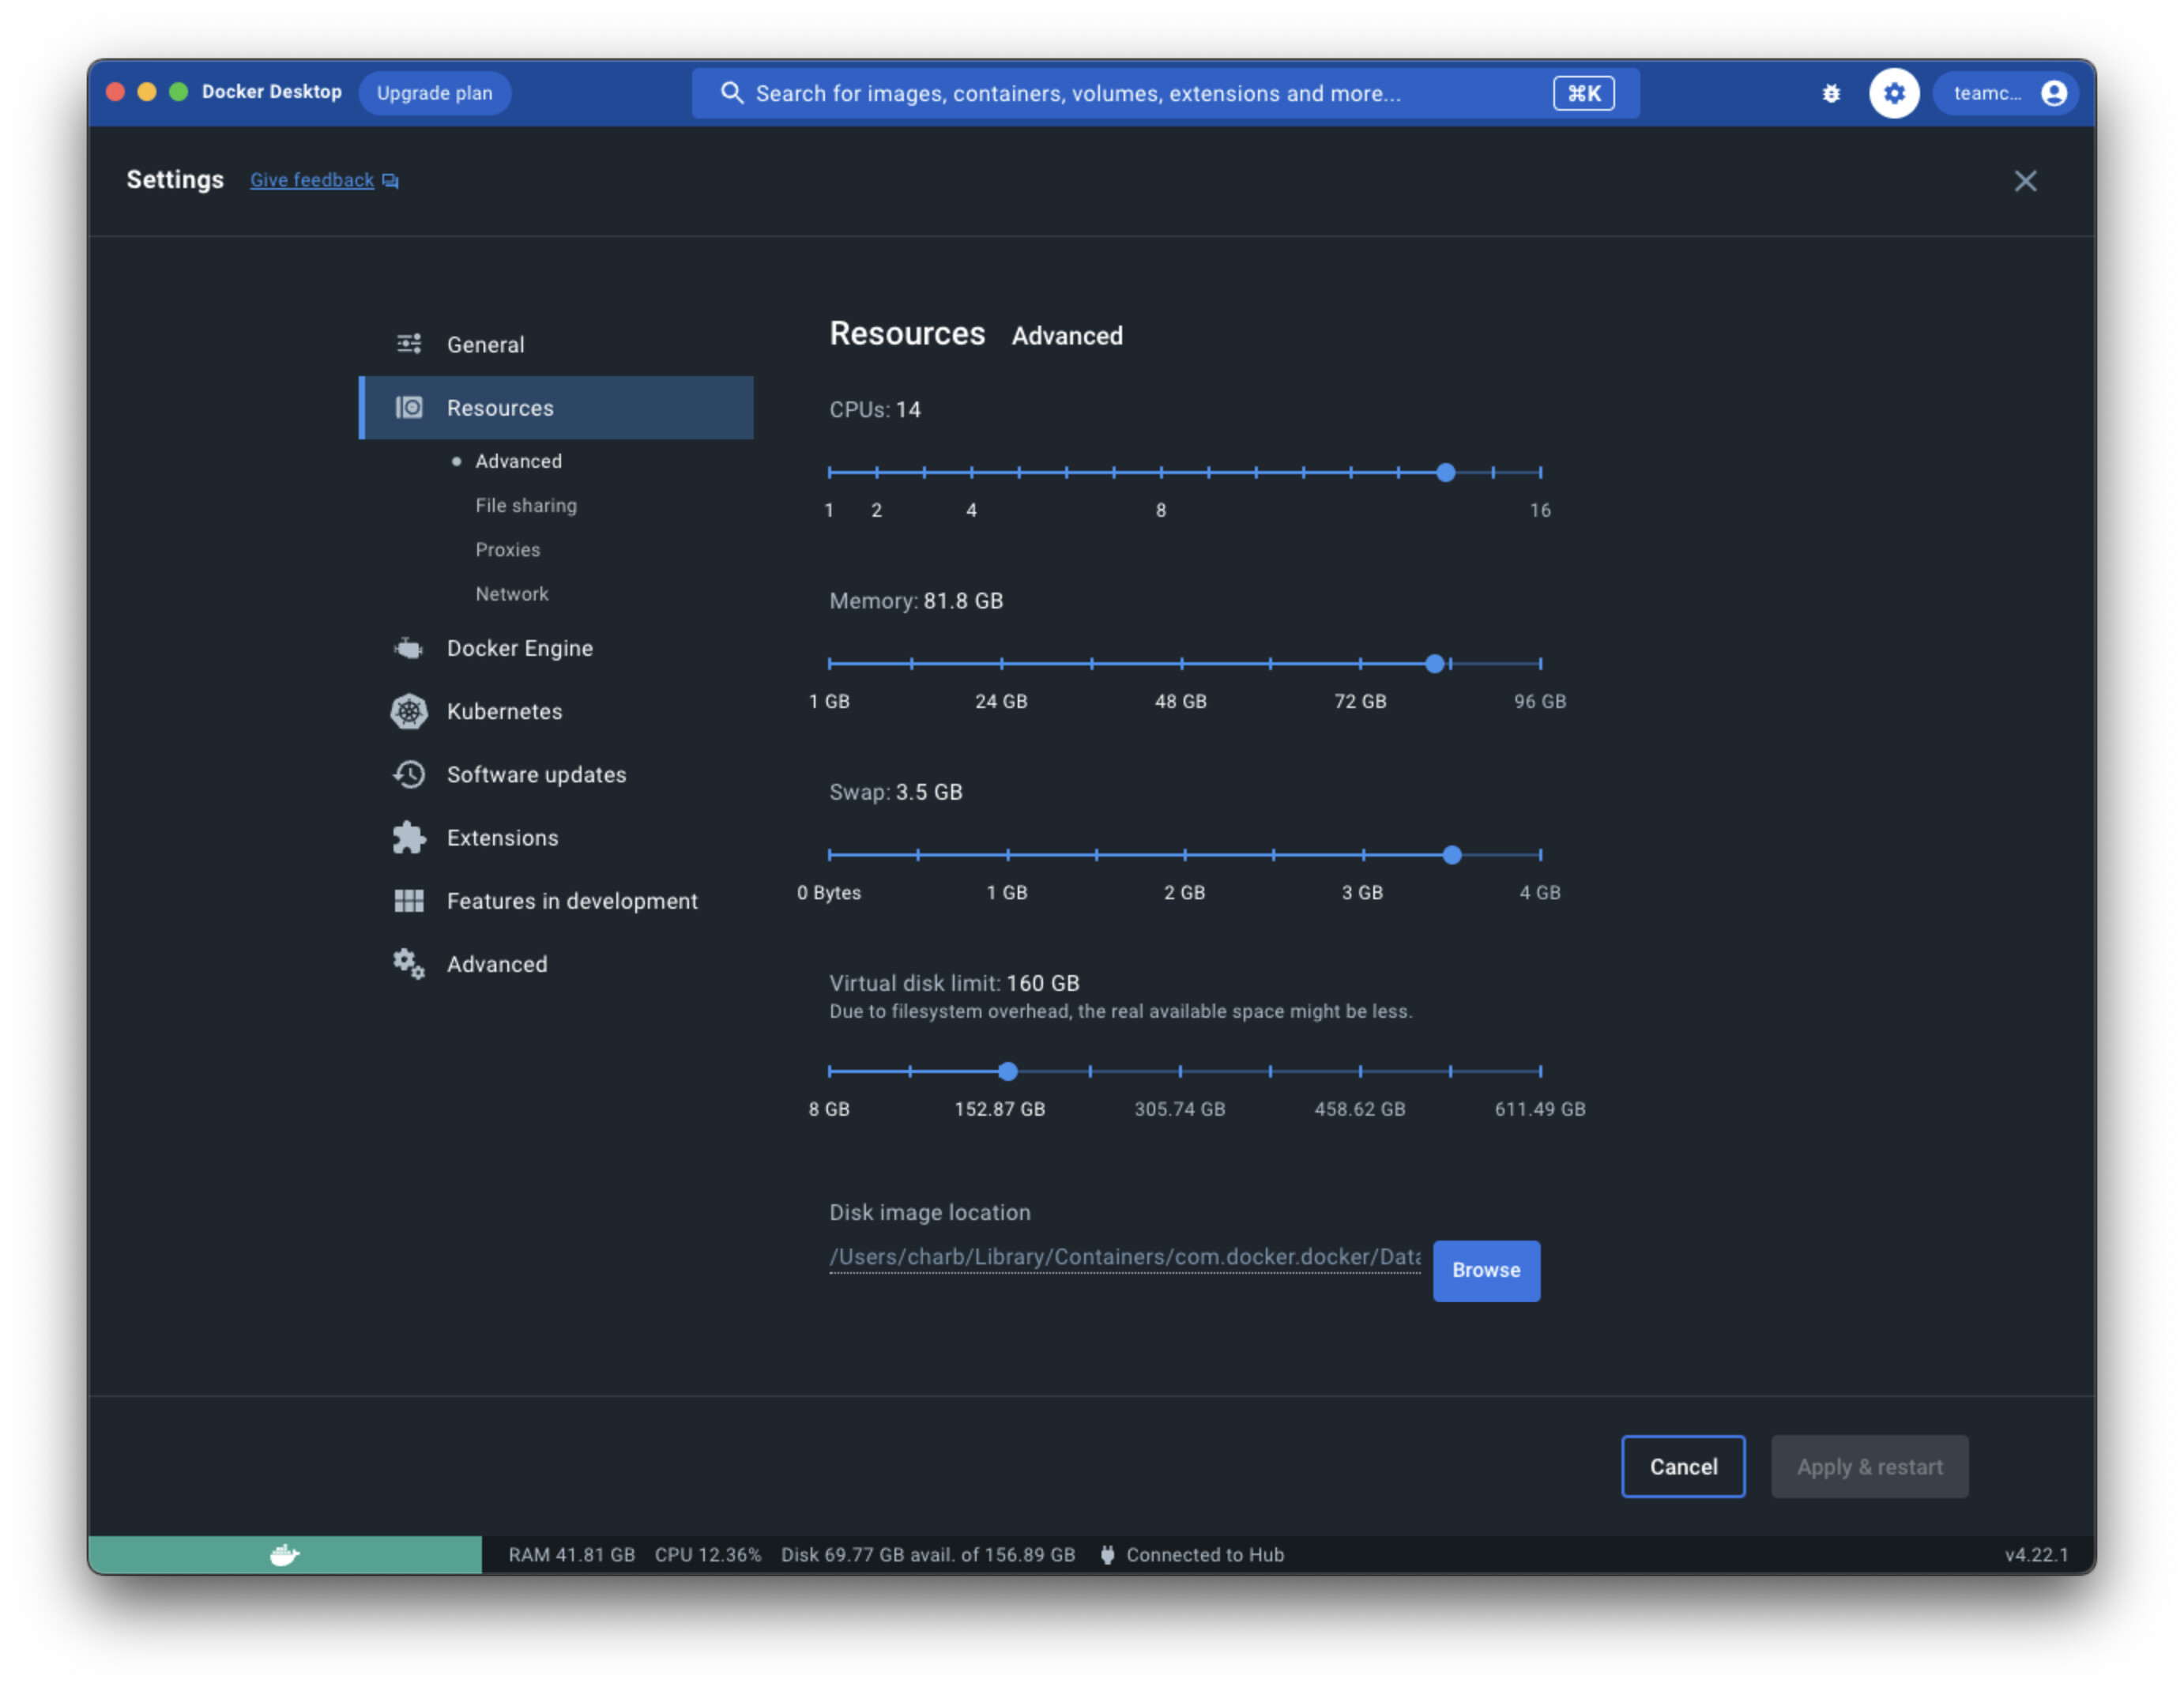Open Kubernetes settings from sidebar
Screen dimensions: 2184x1691
[504, 711]
